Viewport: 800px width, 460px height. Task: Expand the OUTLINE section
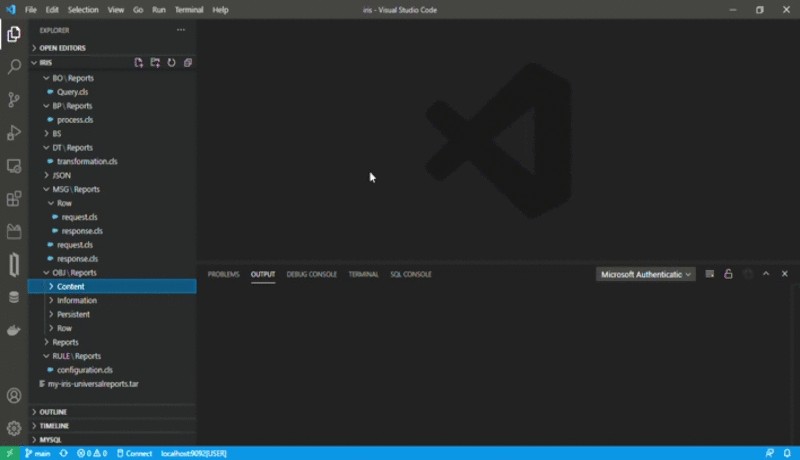(53, 412)
